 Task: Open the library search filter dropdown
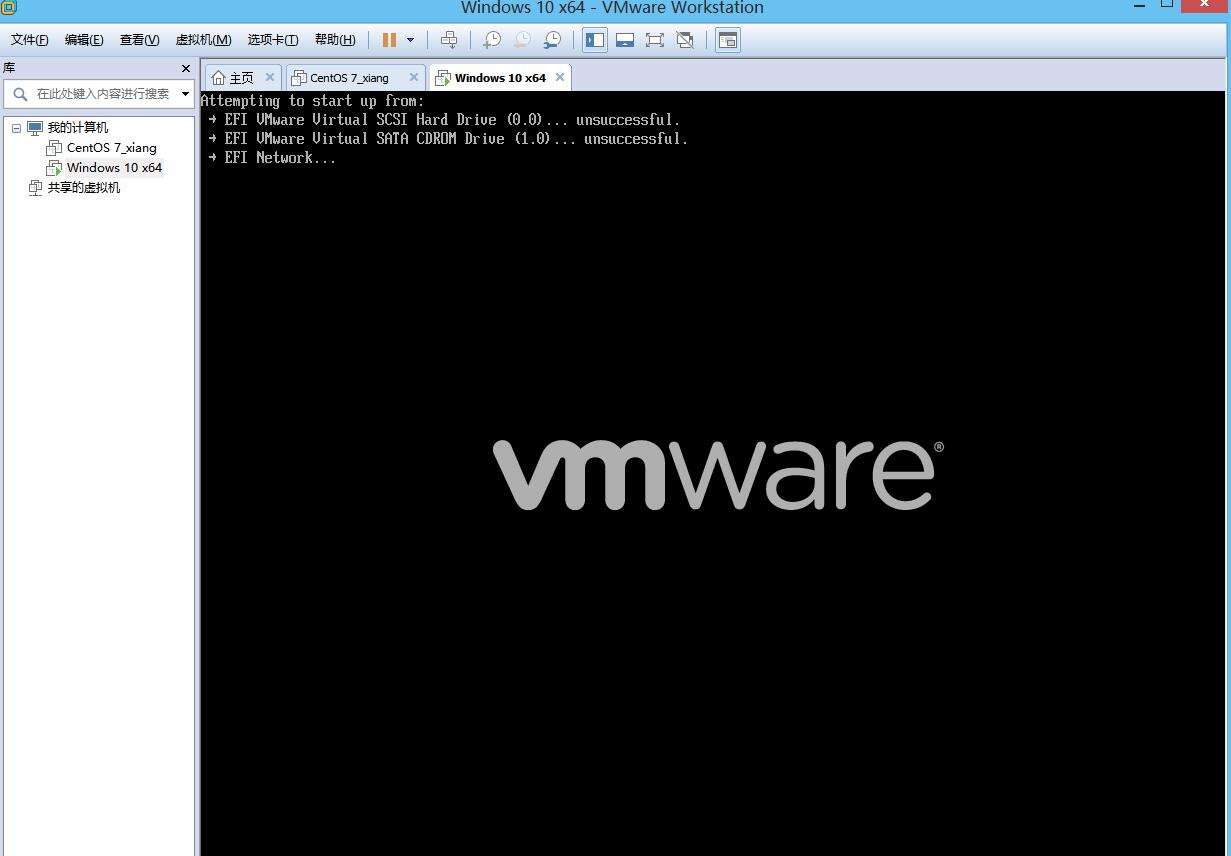185,94
